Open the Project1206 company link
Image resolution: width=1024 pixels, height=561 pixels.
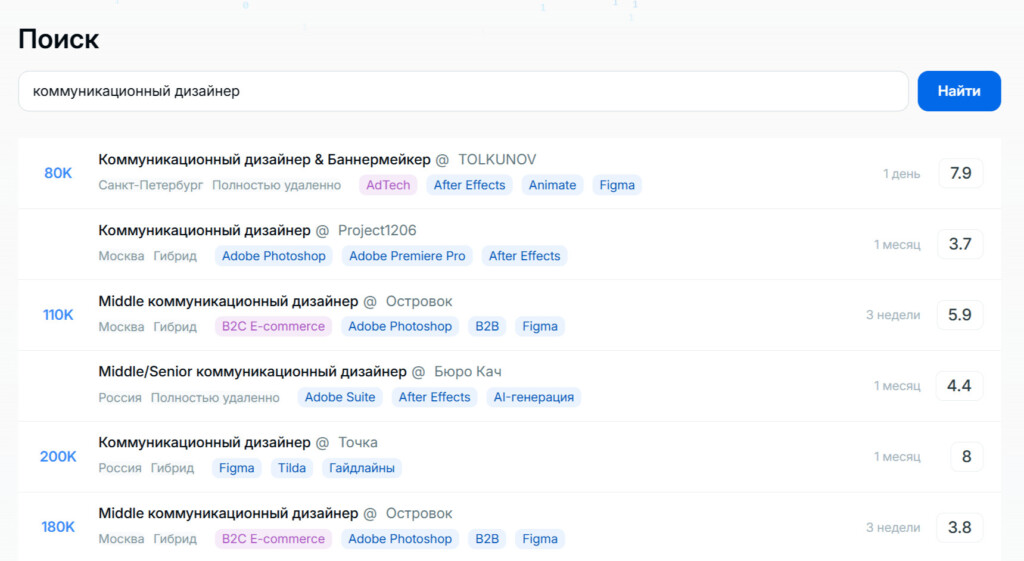pos(377,231)
